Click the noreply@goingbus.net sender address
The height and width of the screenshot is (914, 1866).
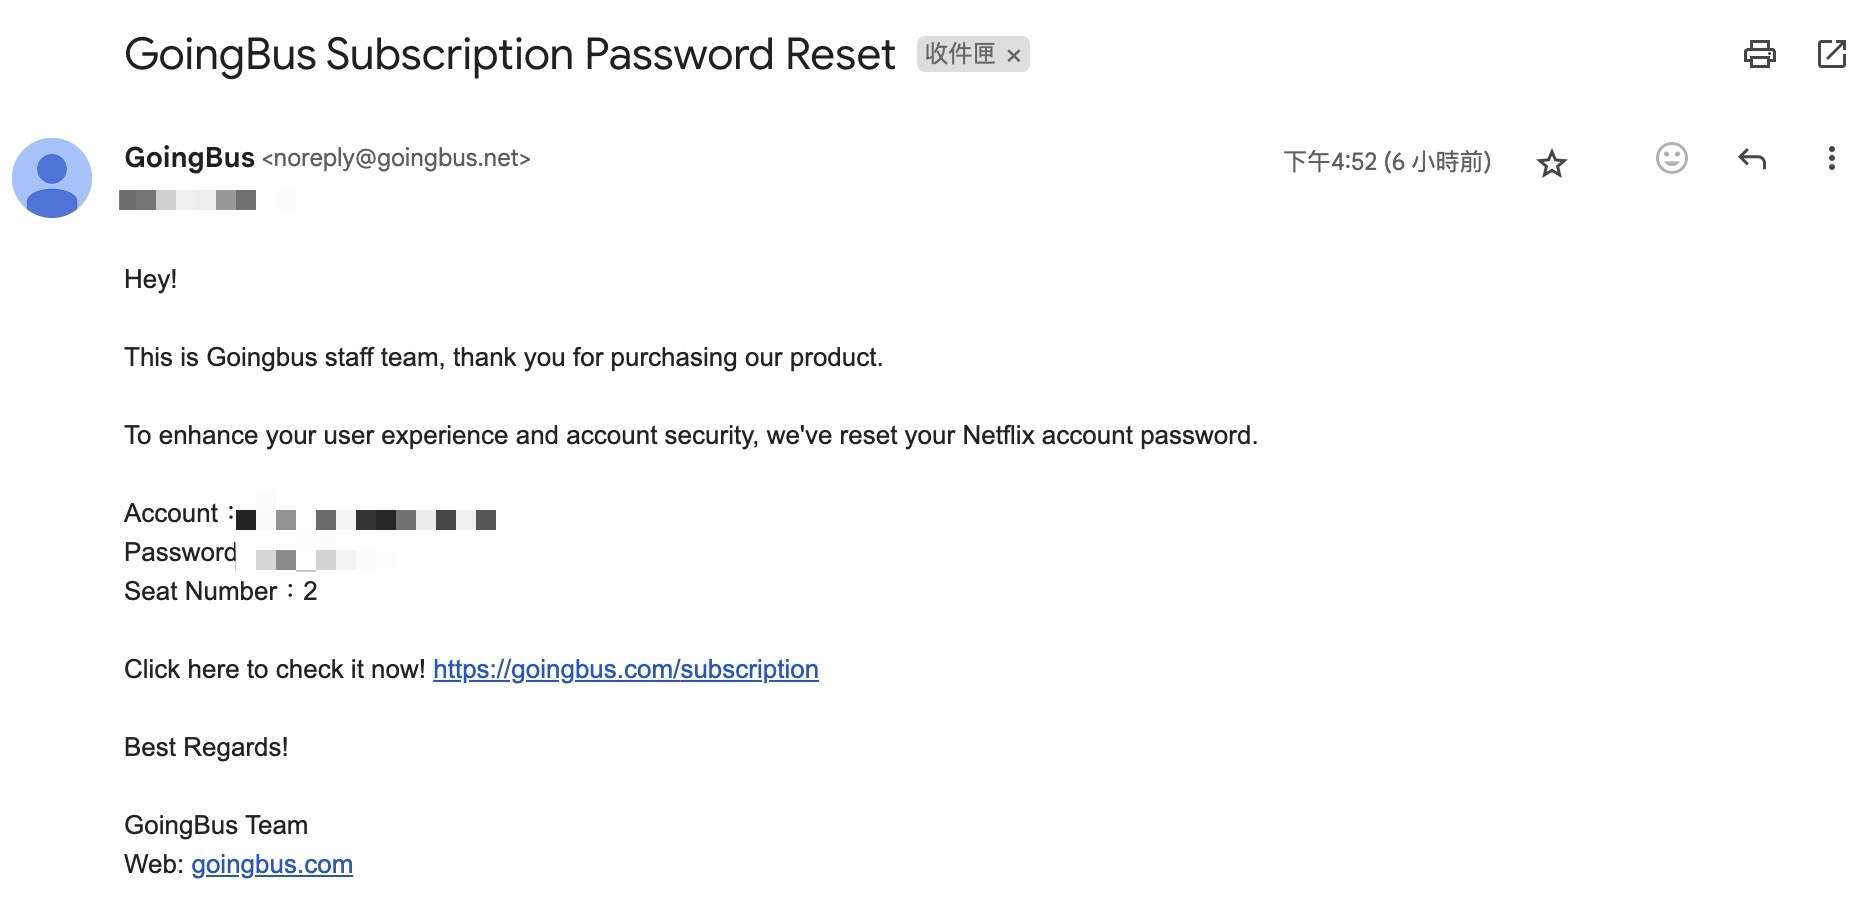click(x=396, y=158)
